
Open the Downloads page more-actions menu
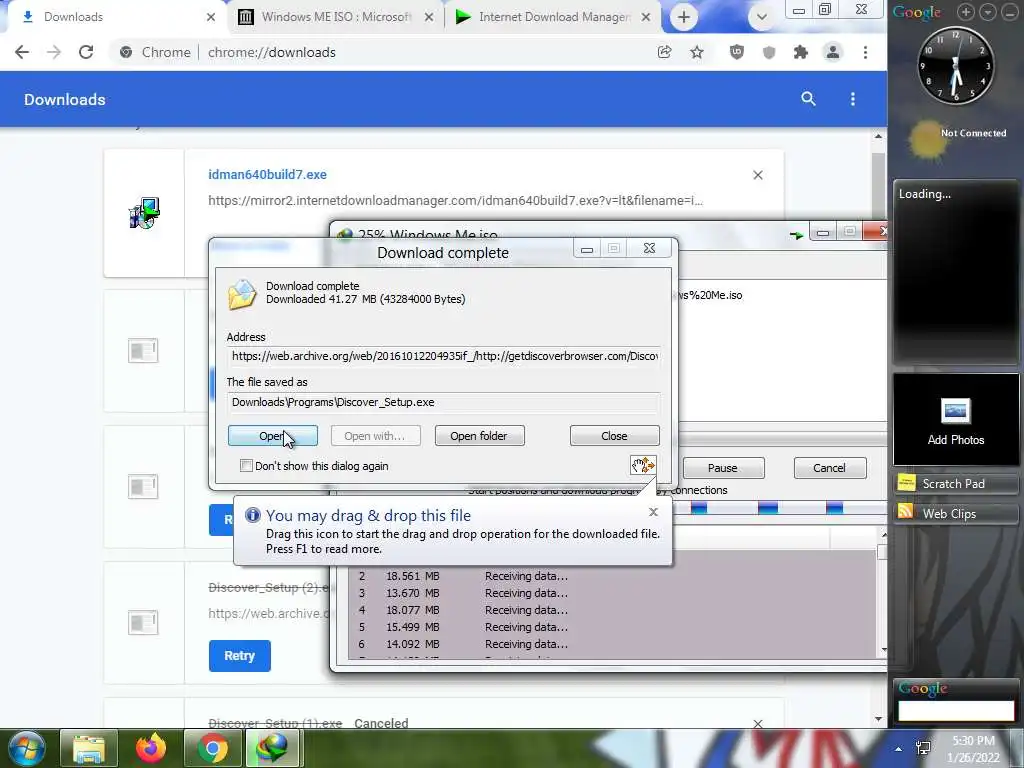point(853,99)
